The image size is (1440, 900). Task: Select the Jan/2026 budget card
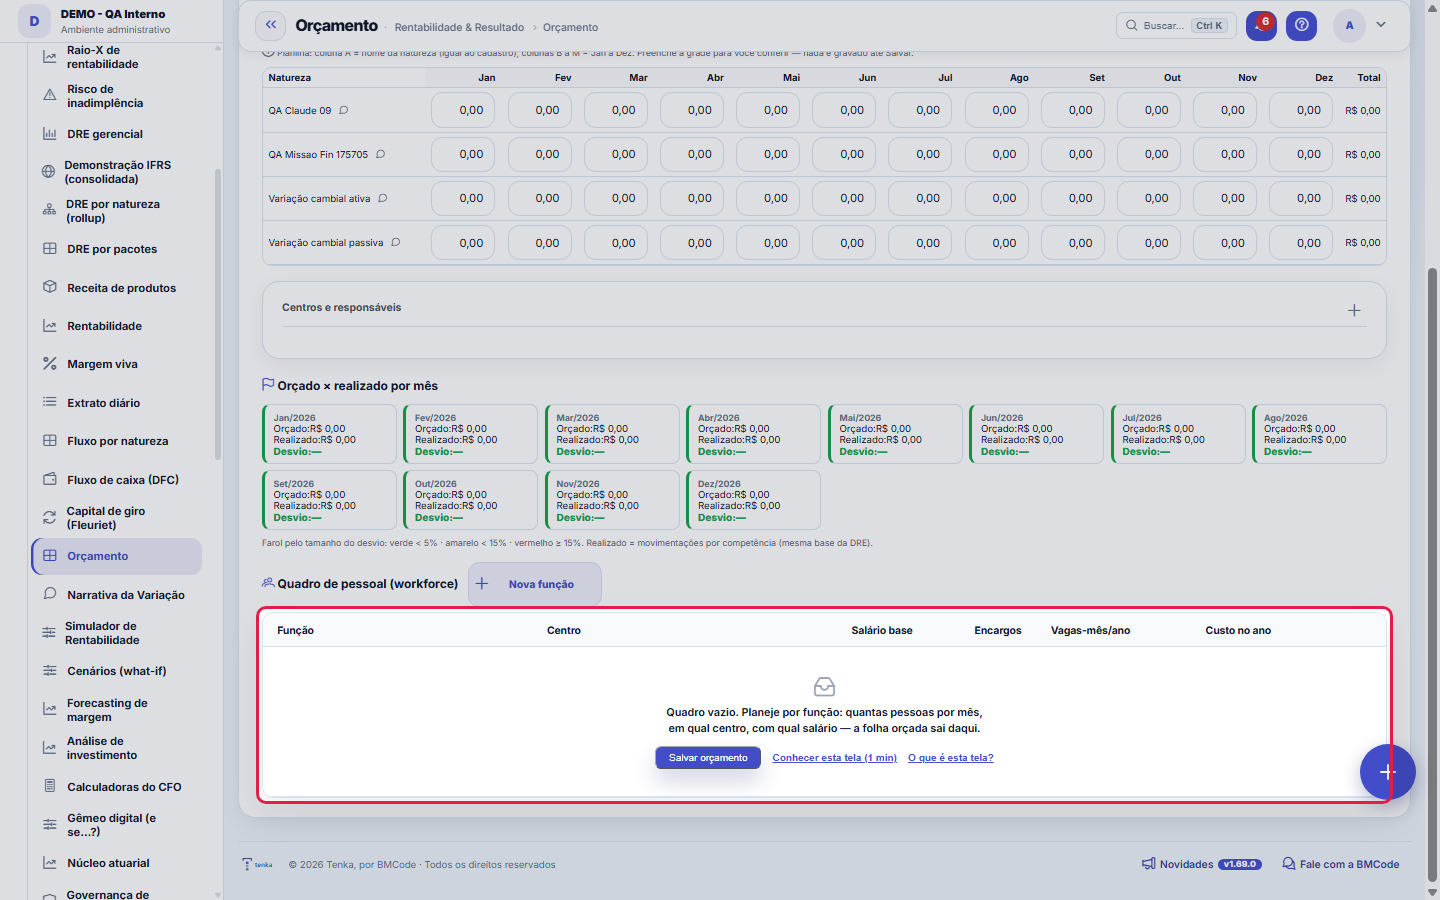(x=329, y=434)
